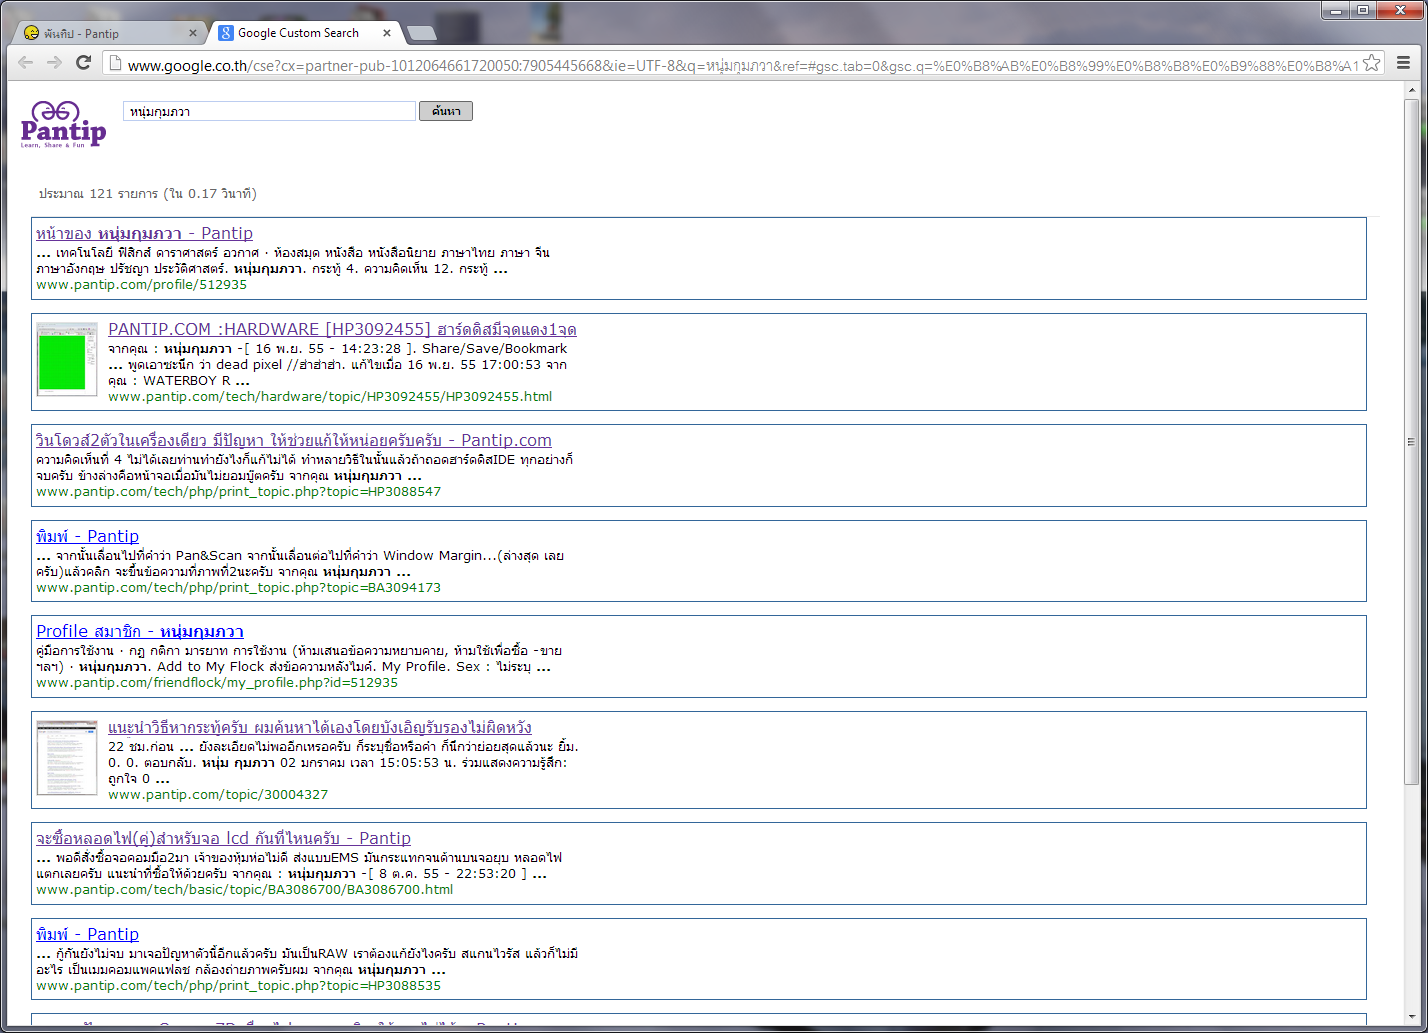Click the ค้นหา search button
The image size is (1428, 1033).
coord(446,111)
